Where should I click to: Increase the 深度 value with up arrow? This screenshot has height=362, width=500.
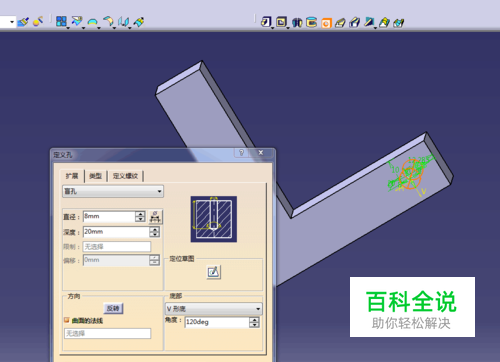tap(154, 229)
